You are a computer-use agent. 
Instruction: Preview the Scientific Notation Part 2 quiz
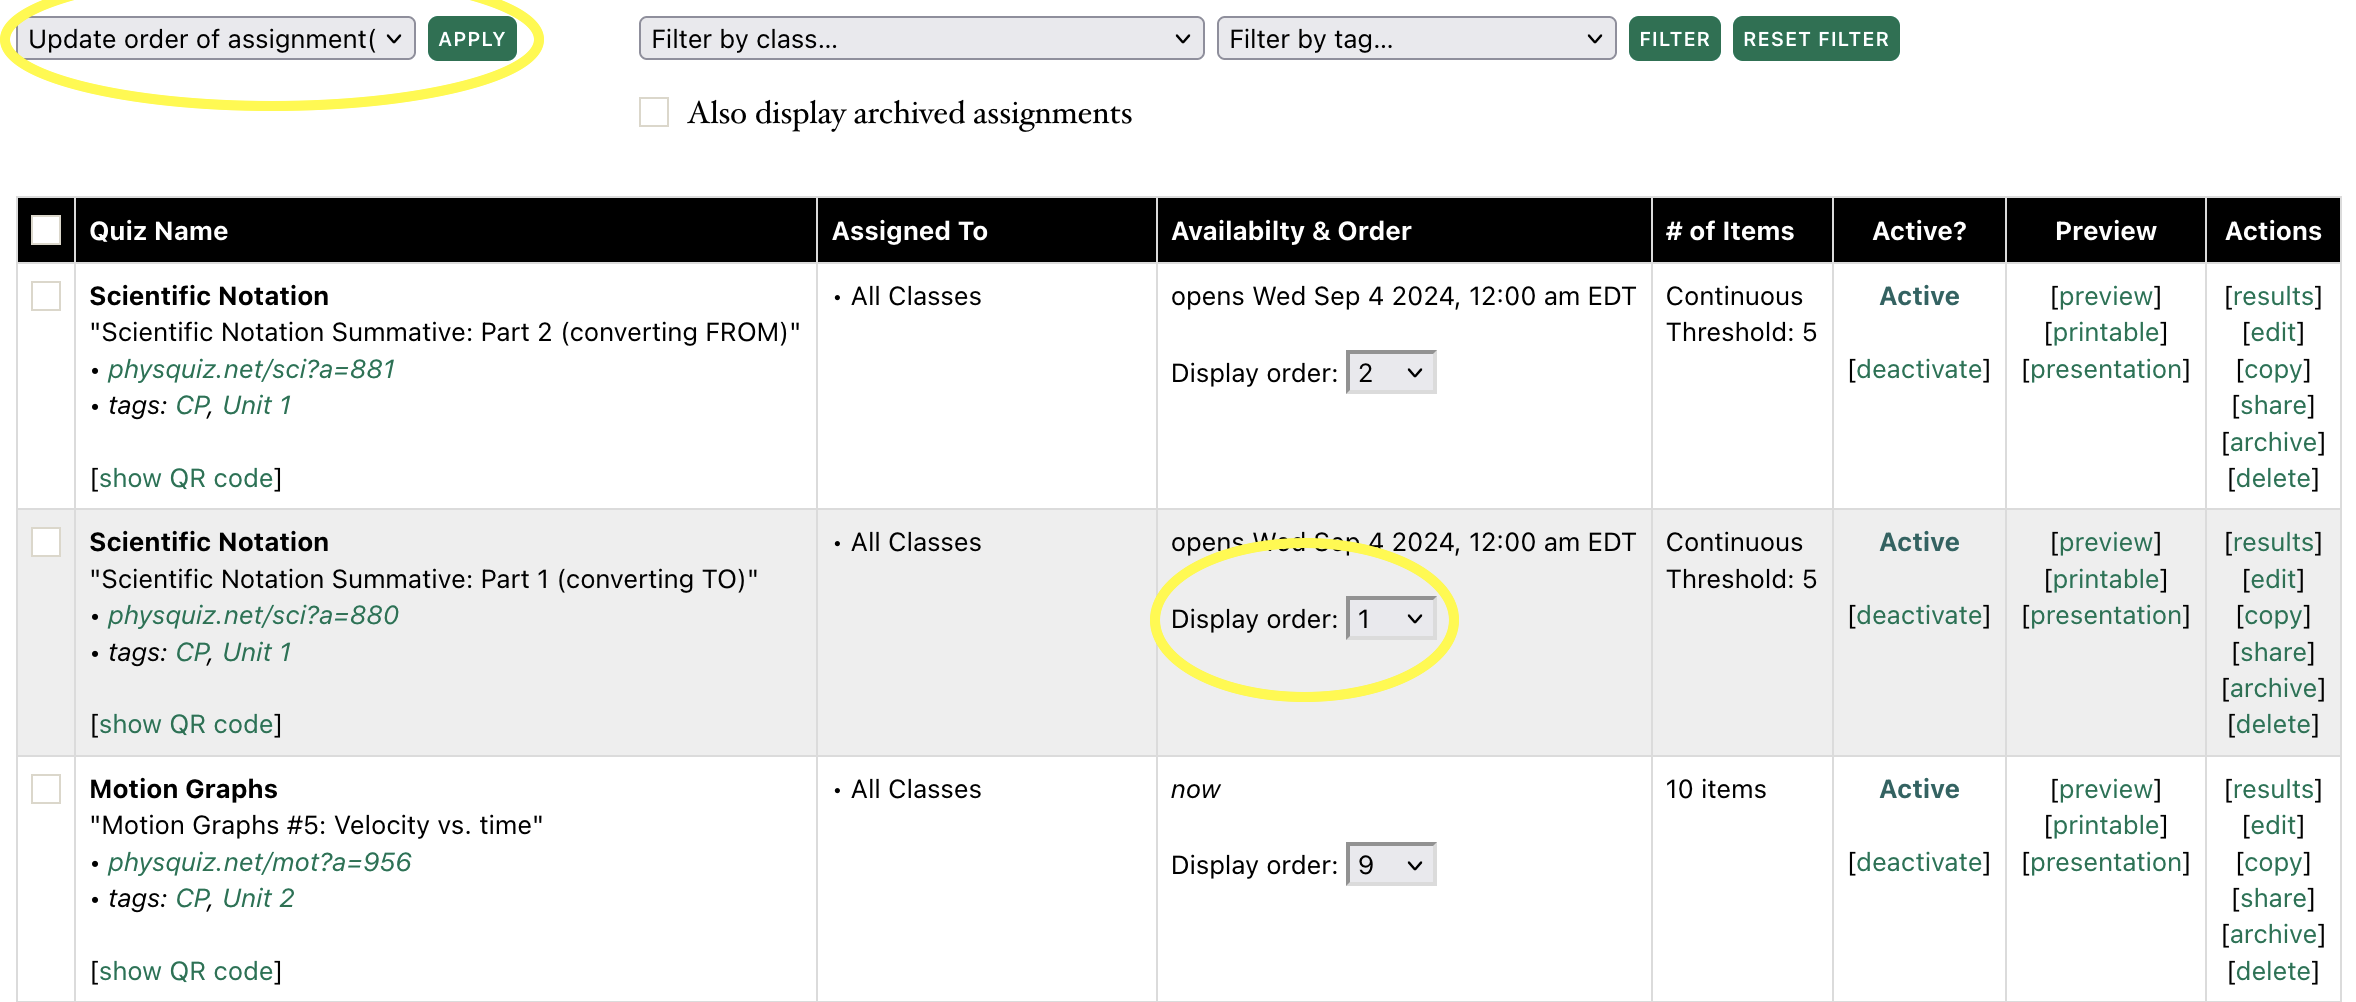(2105, 296)
